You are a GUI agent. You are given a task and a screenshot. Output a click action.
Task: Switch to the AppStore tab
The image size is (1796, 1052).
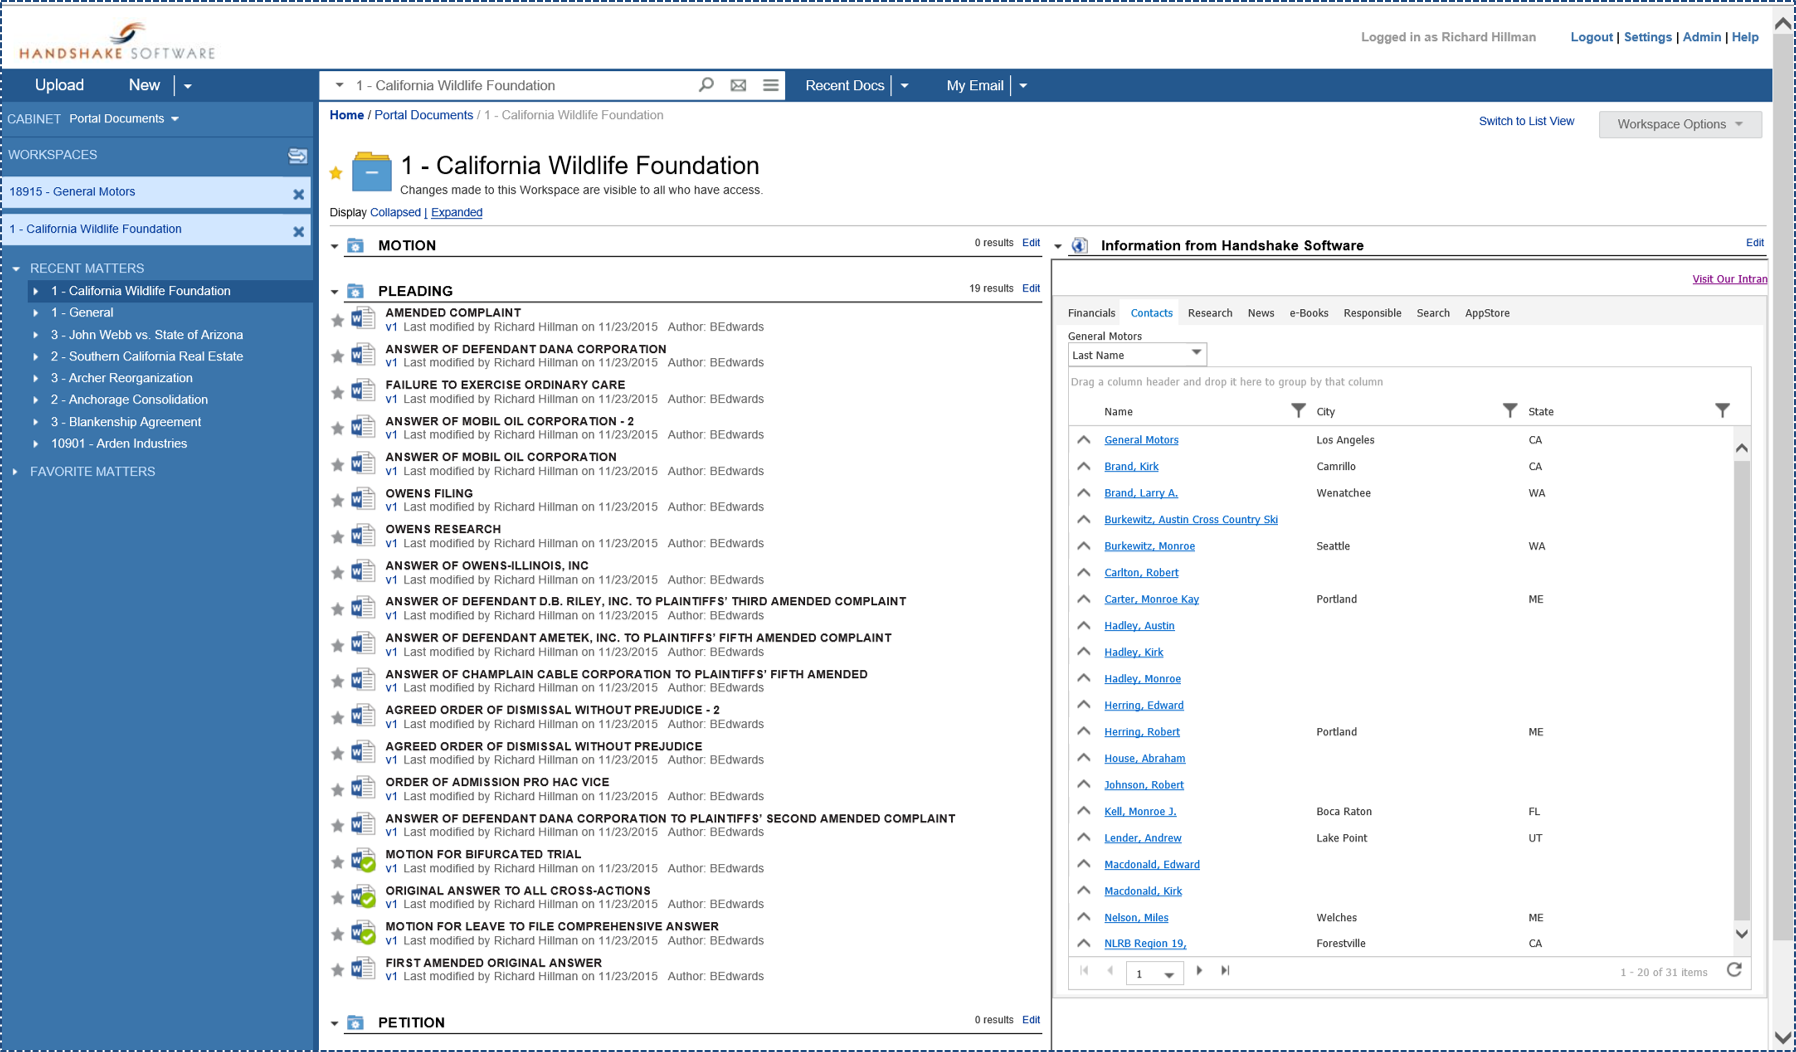click(x=1487, y=313)
